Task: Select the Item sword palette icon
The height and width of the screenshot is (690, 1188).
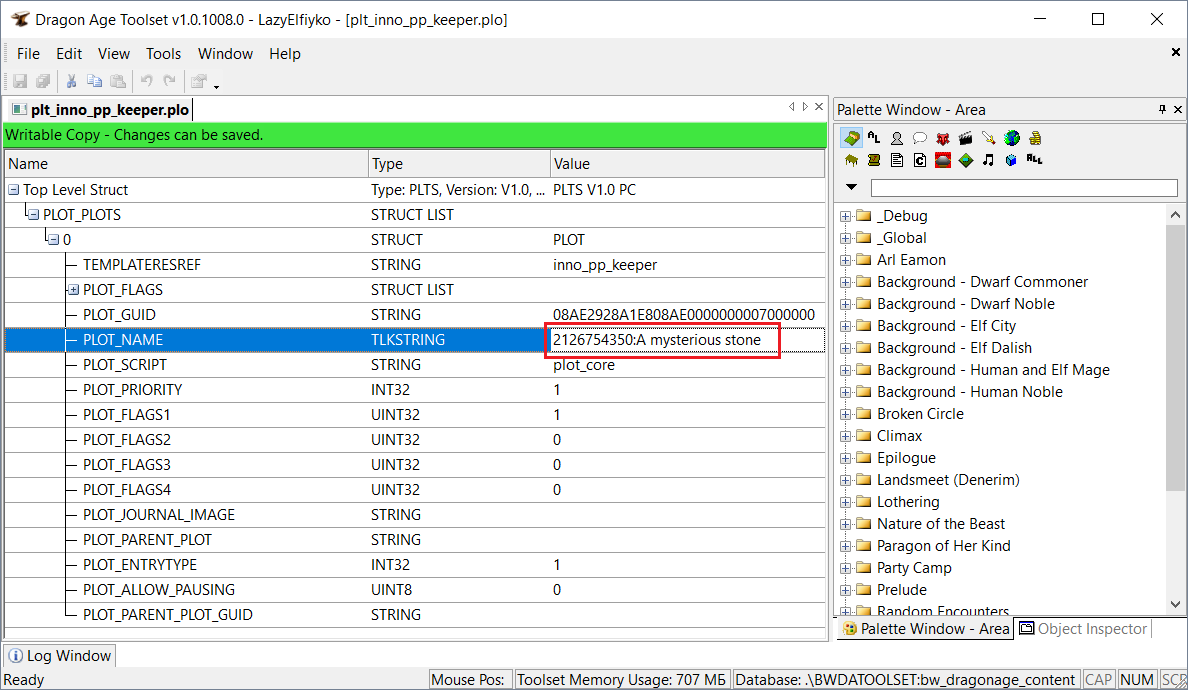Action: (988, 138)
